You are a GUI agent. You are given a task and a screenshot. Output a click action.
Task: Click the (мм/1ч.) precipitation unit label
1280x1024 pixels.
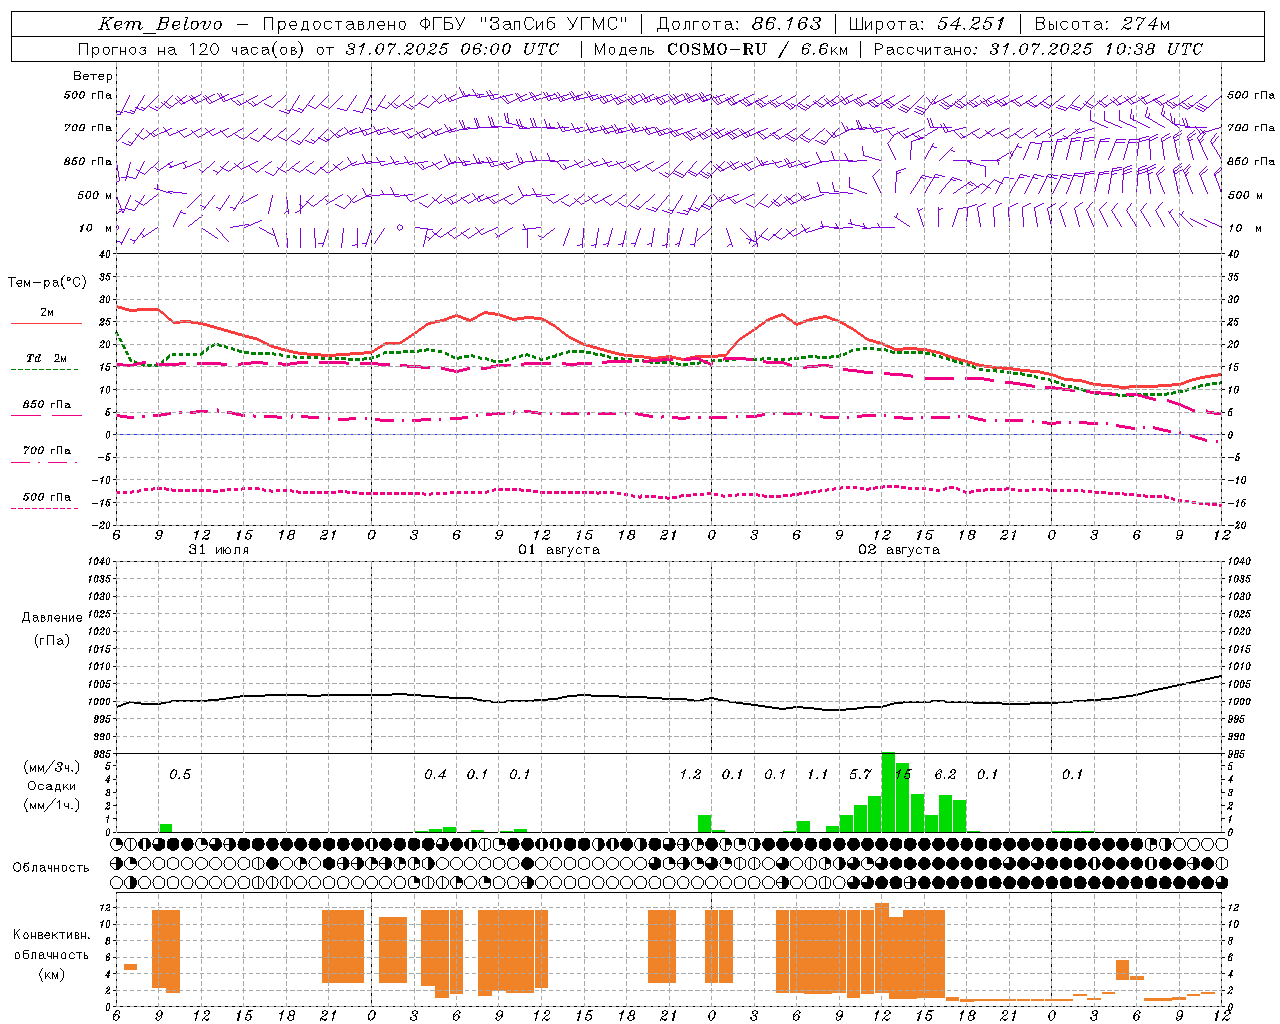point(51,805)
